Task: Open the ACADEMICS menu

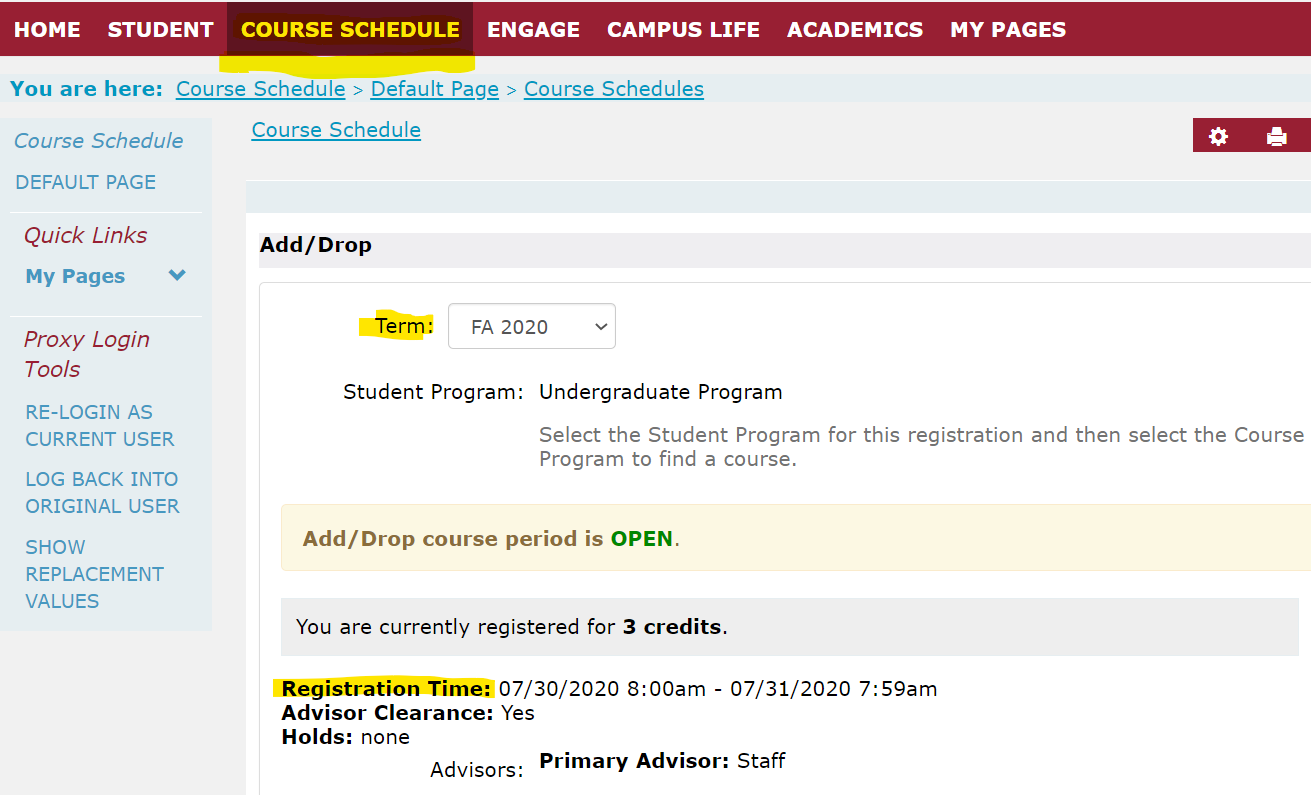Action: coord(855,30)
